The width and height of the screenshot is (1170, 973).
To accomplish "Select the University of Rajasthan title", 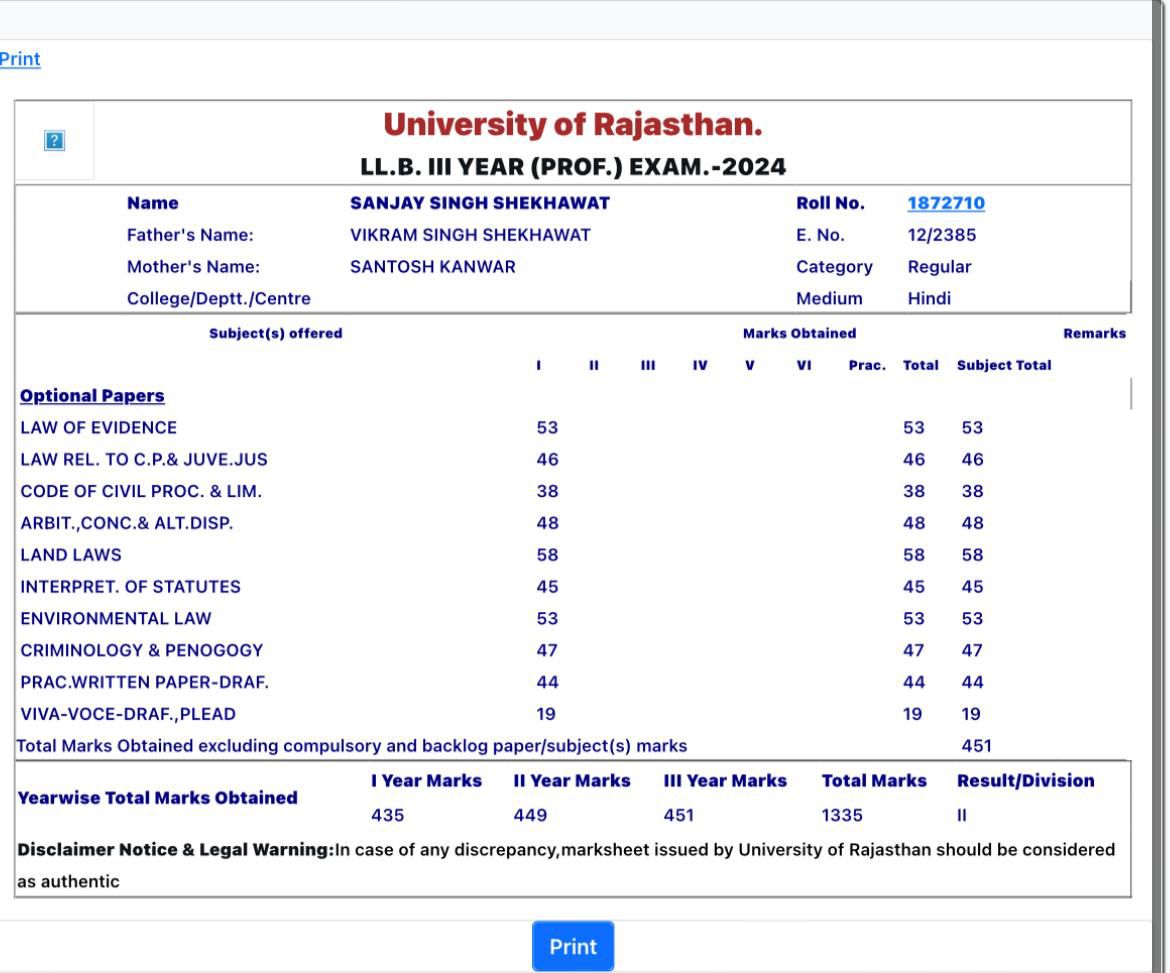I will pos(572,124).
